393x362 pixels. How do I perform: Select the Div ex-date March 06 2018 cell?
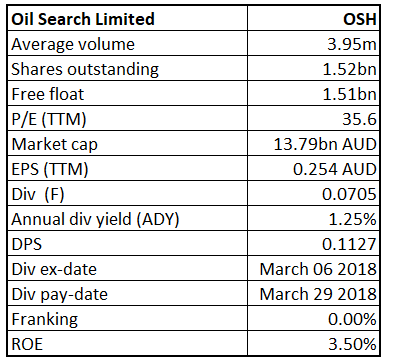313,269
